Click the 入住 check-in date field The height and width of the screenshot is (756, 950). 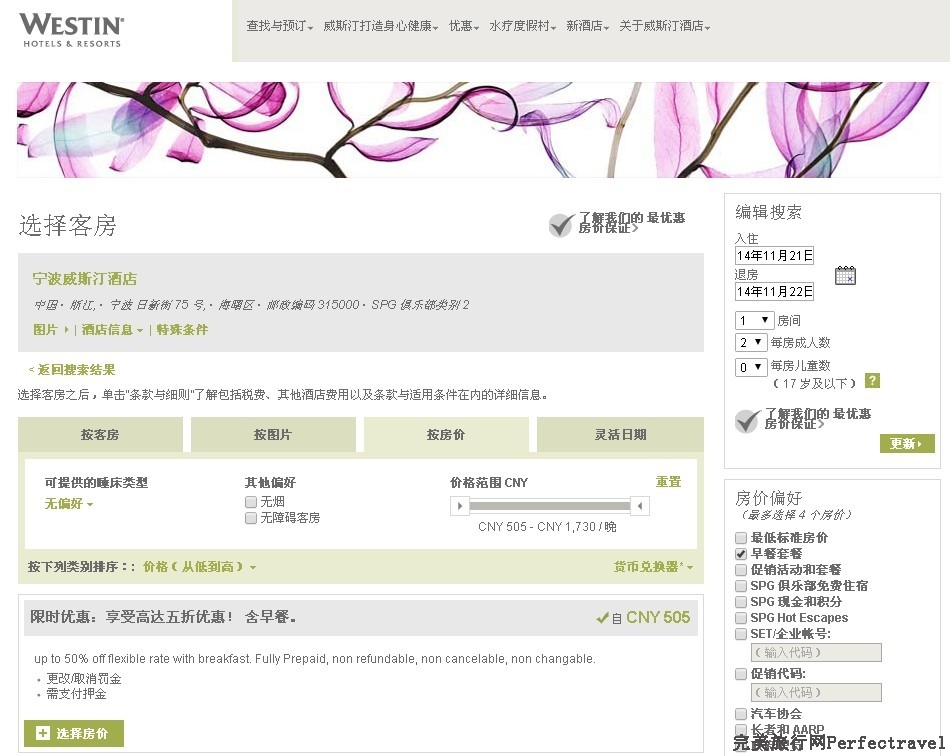point(774,256)
